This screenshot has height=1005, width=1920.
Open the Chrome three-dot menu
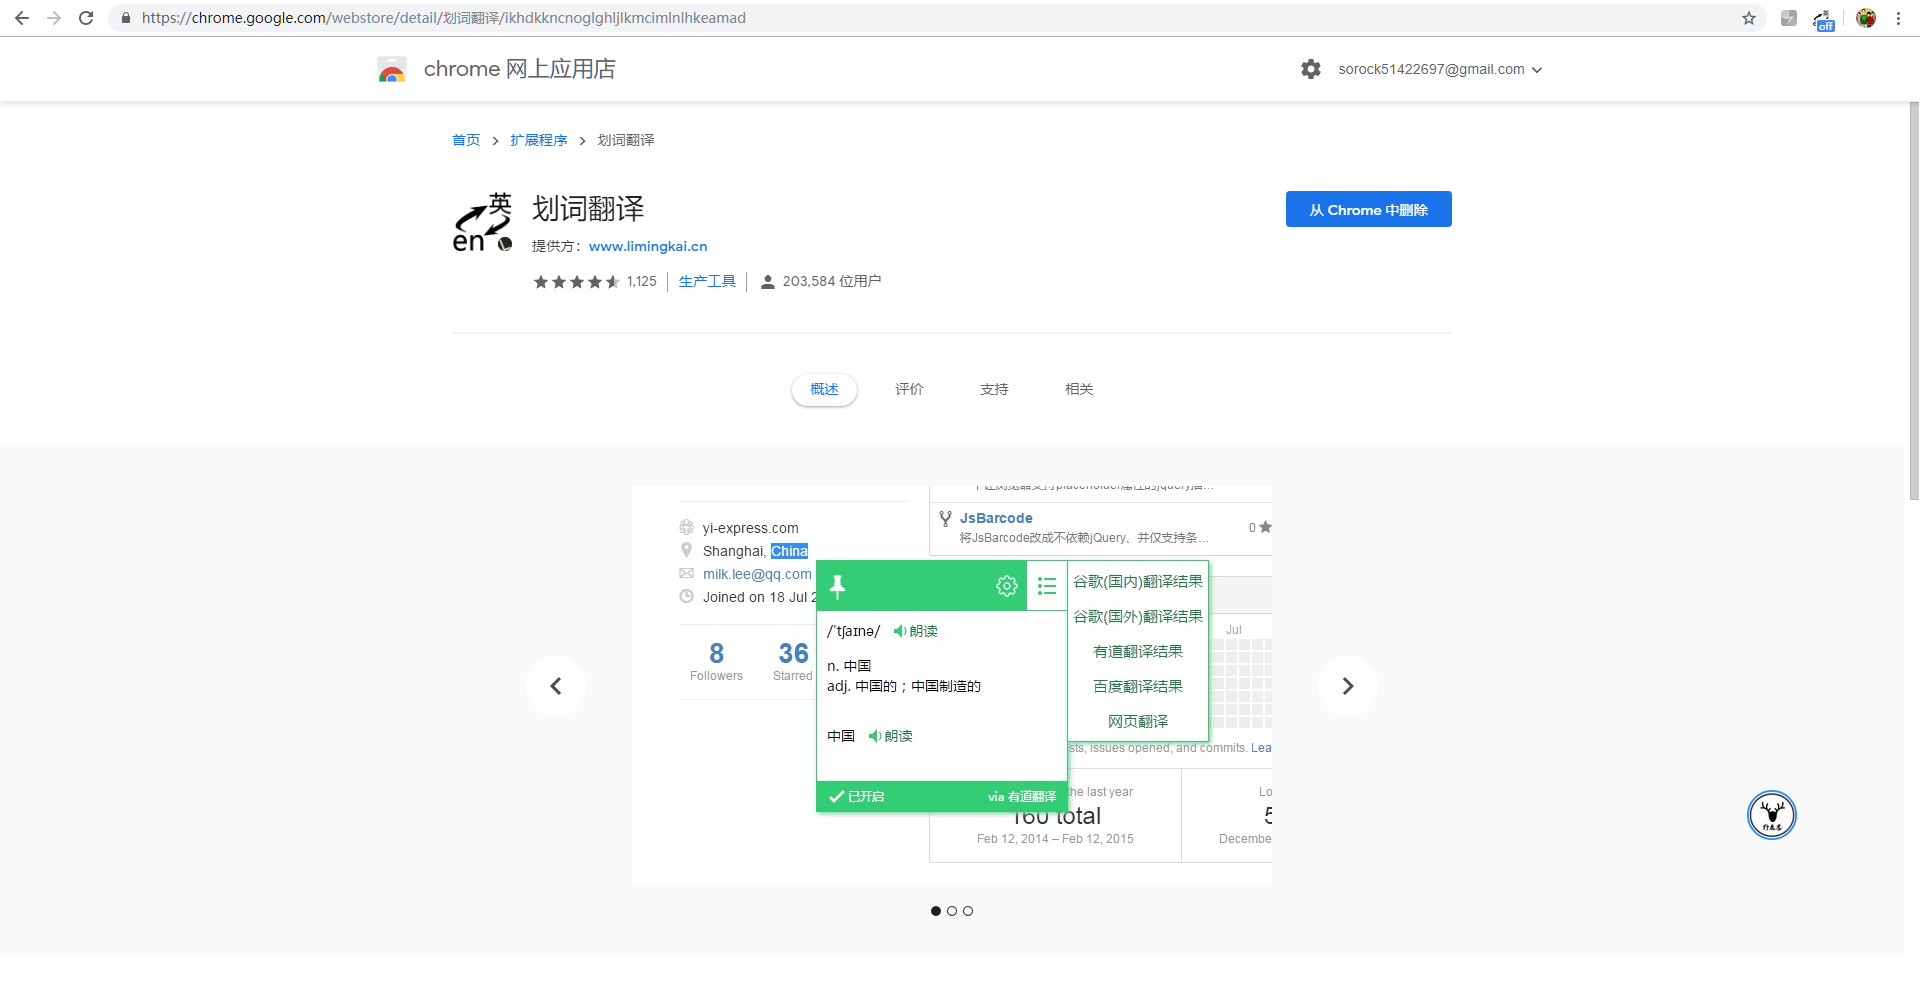[1898, 18]
